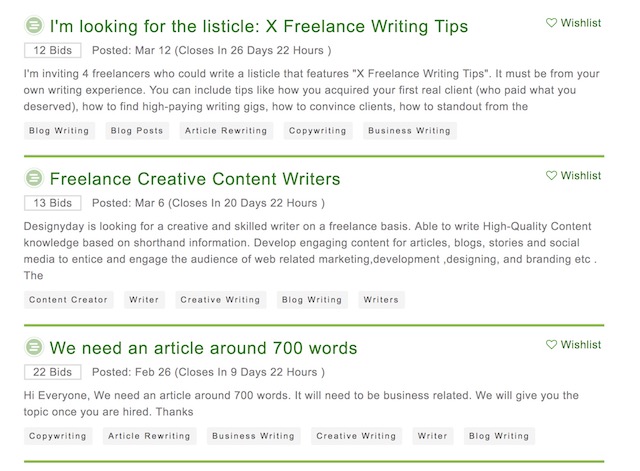Select the Creative Writing tag in the second listing
This screenshot has width=640, height=471.
220,300
